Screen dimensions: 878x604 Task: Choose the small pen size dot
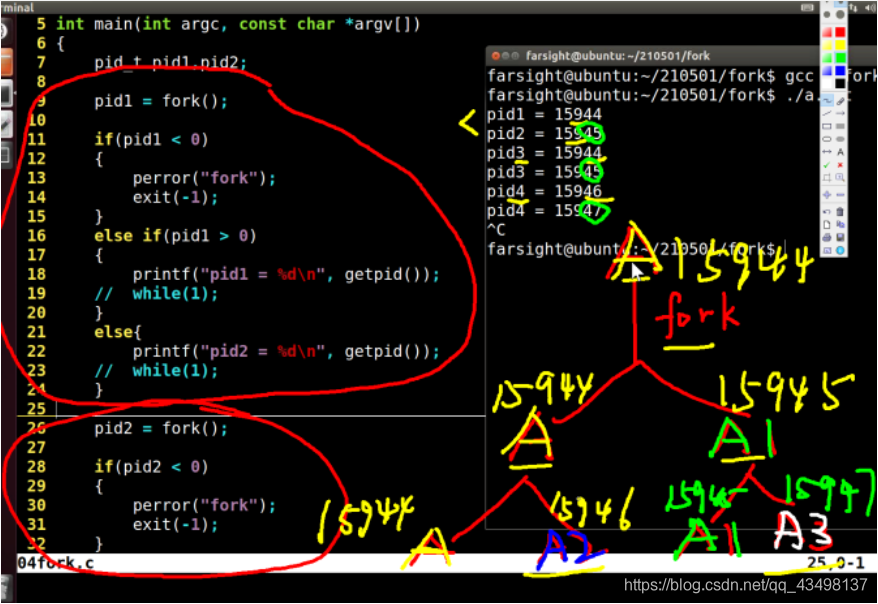coord(827,15)
